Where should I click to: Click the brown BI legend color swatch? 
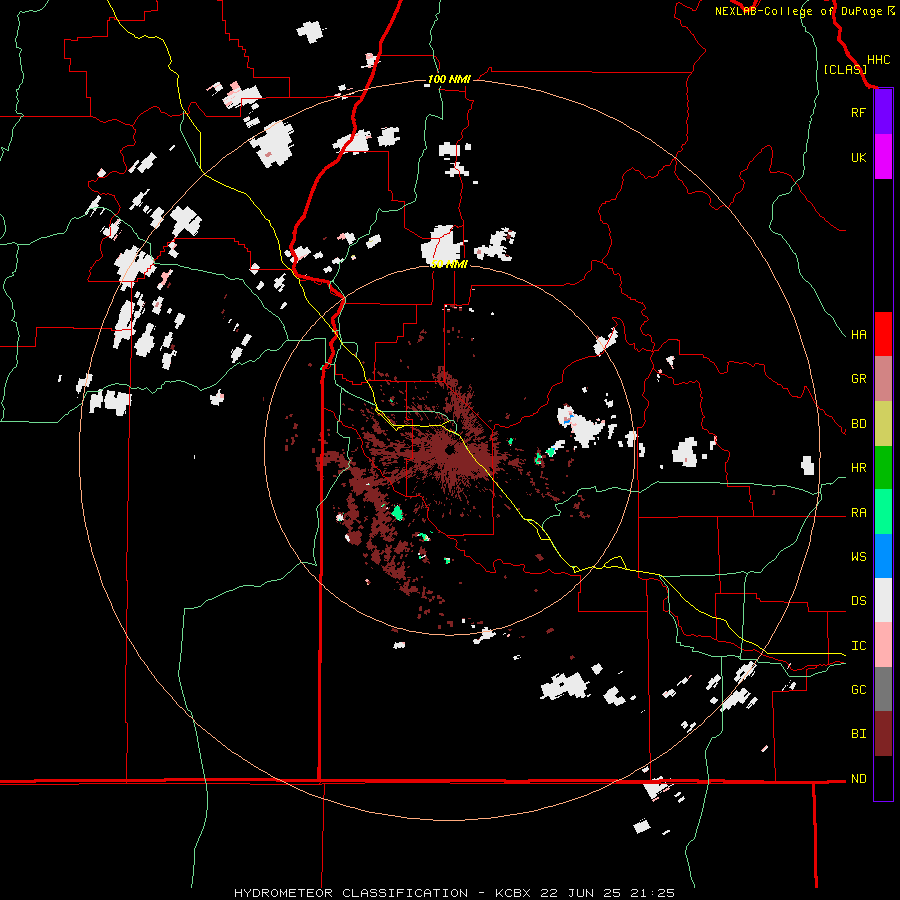883,734
